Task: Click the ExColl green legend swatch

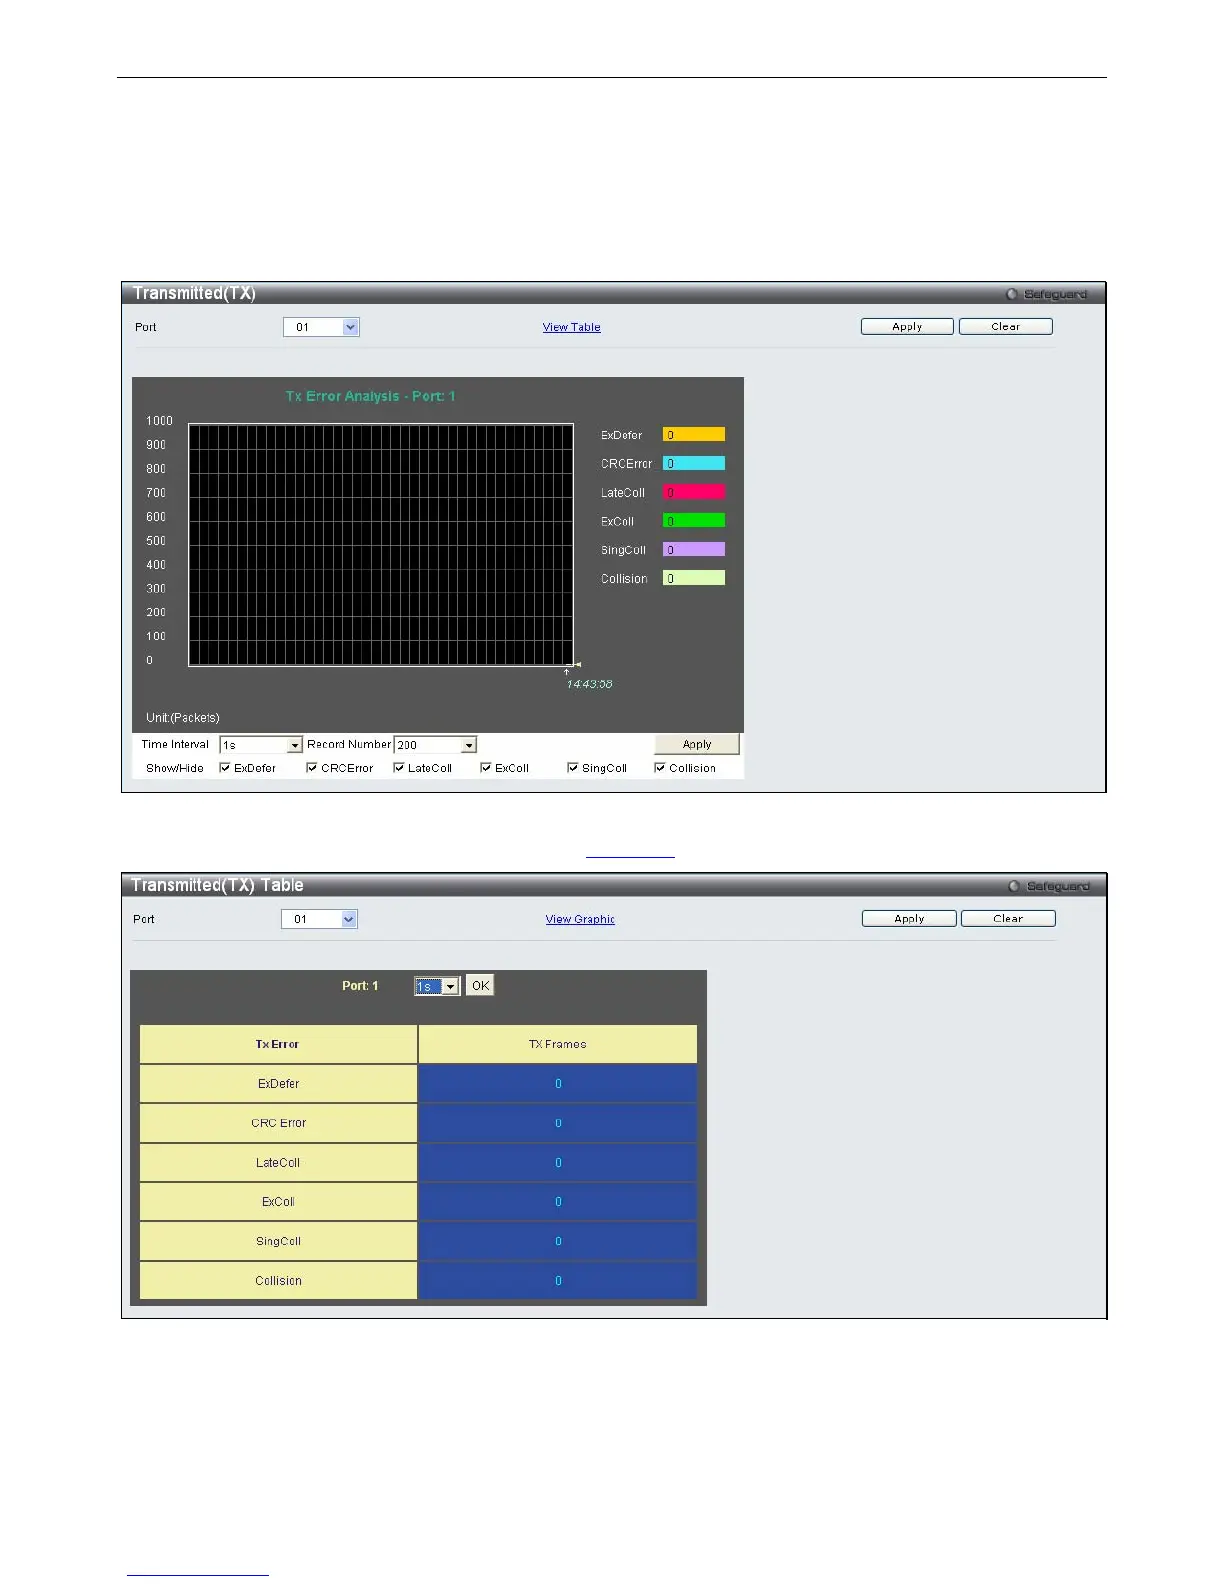Action: [x=694, y=521]
